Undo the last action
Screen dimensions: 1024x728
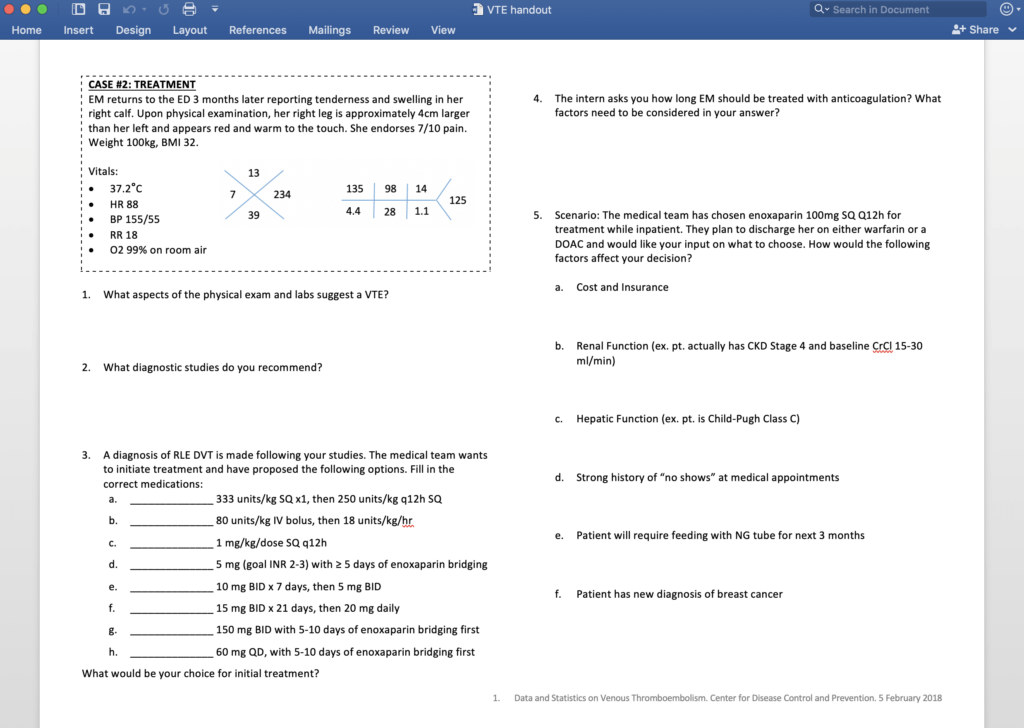[x=129, y=9]
